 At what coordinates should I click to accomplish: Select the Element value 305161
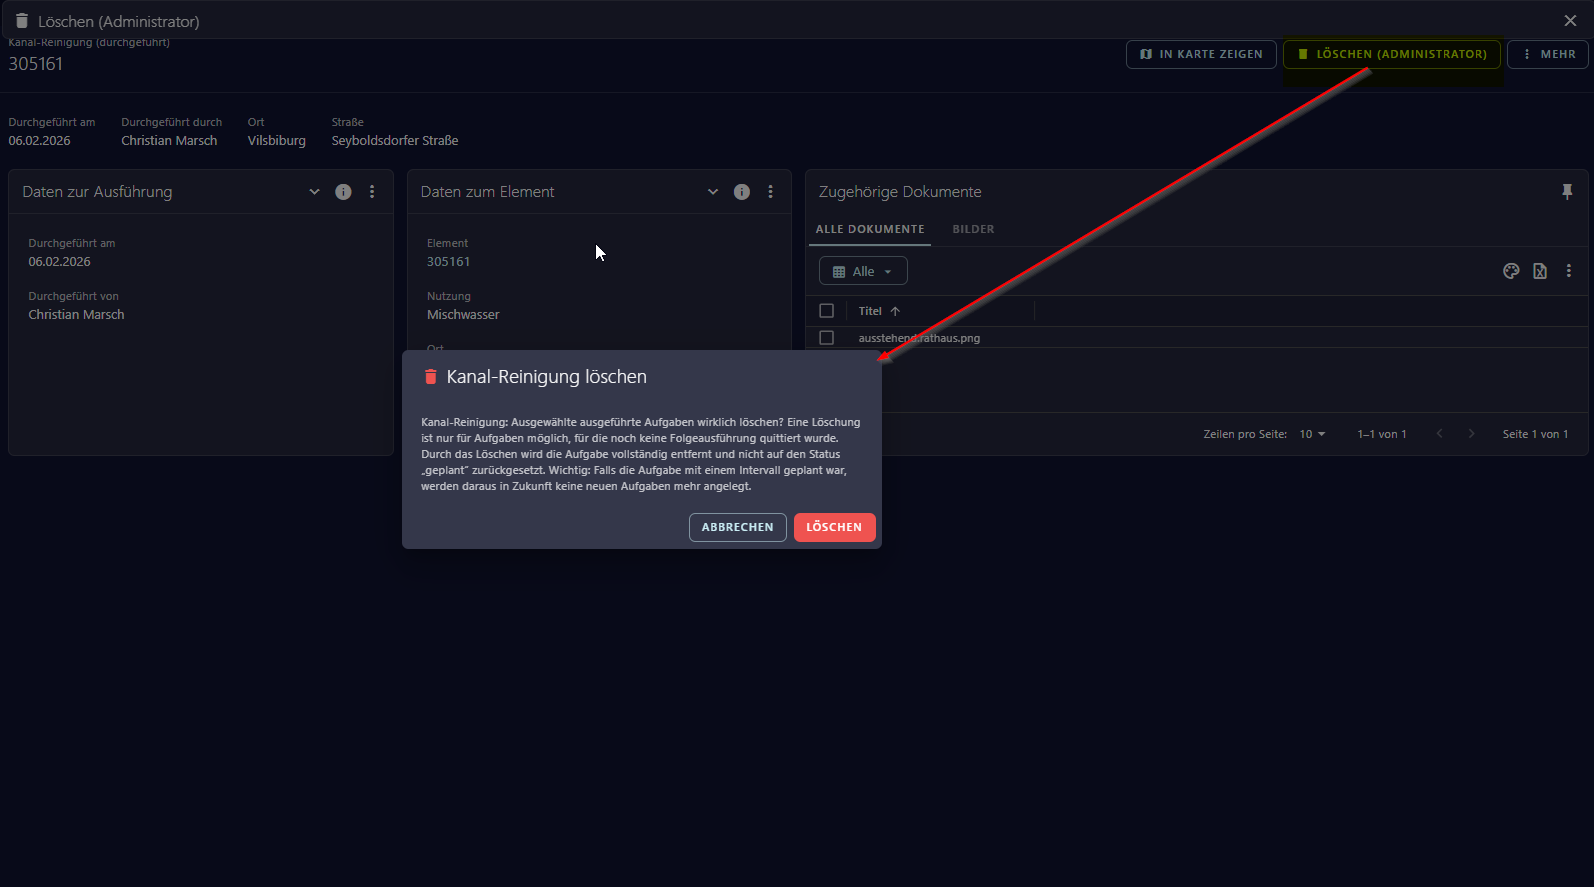[448, 262]
